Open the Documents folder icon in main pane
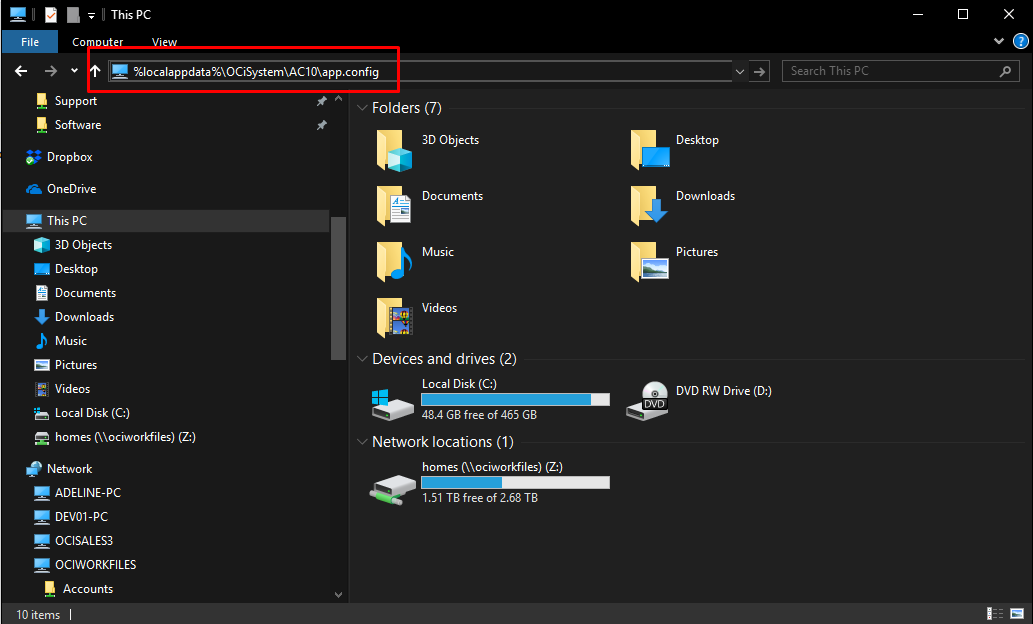 point(394,206)
